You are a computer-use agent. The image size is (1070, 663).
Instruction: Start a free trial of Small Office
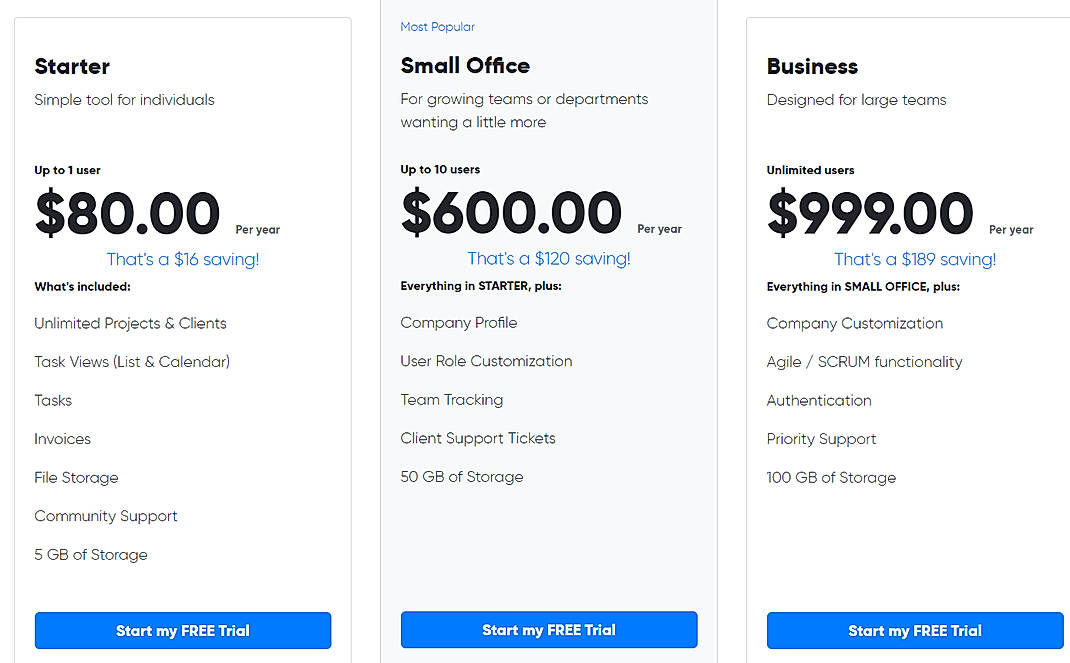point(548,630)
